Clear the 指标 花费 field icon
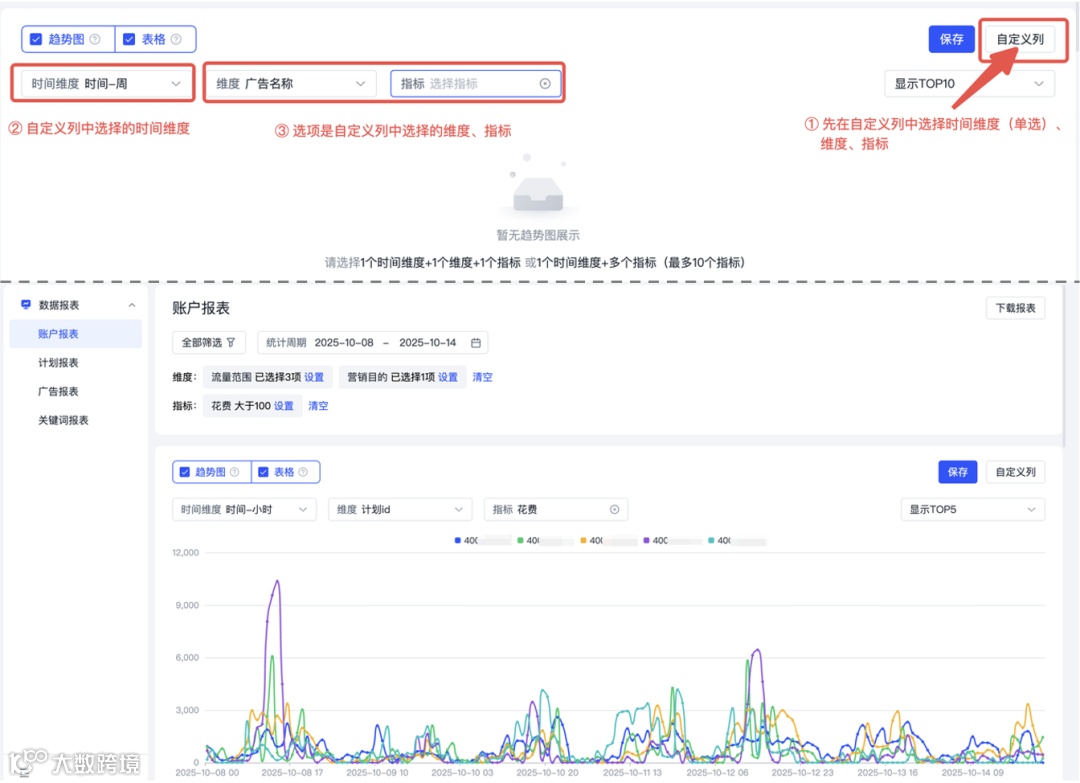This screenshot has width=1080, height=783. tap(614, 510)
